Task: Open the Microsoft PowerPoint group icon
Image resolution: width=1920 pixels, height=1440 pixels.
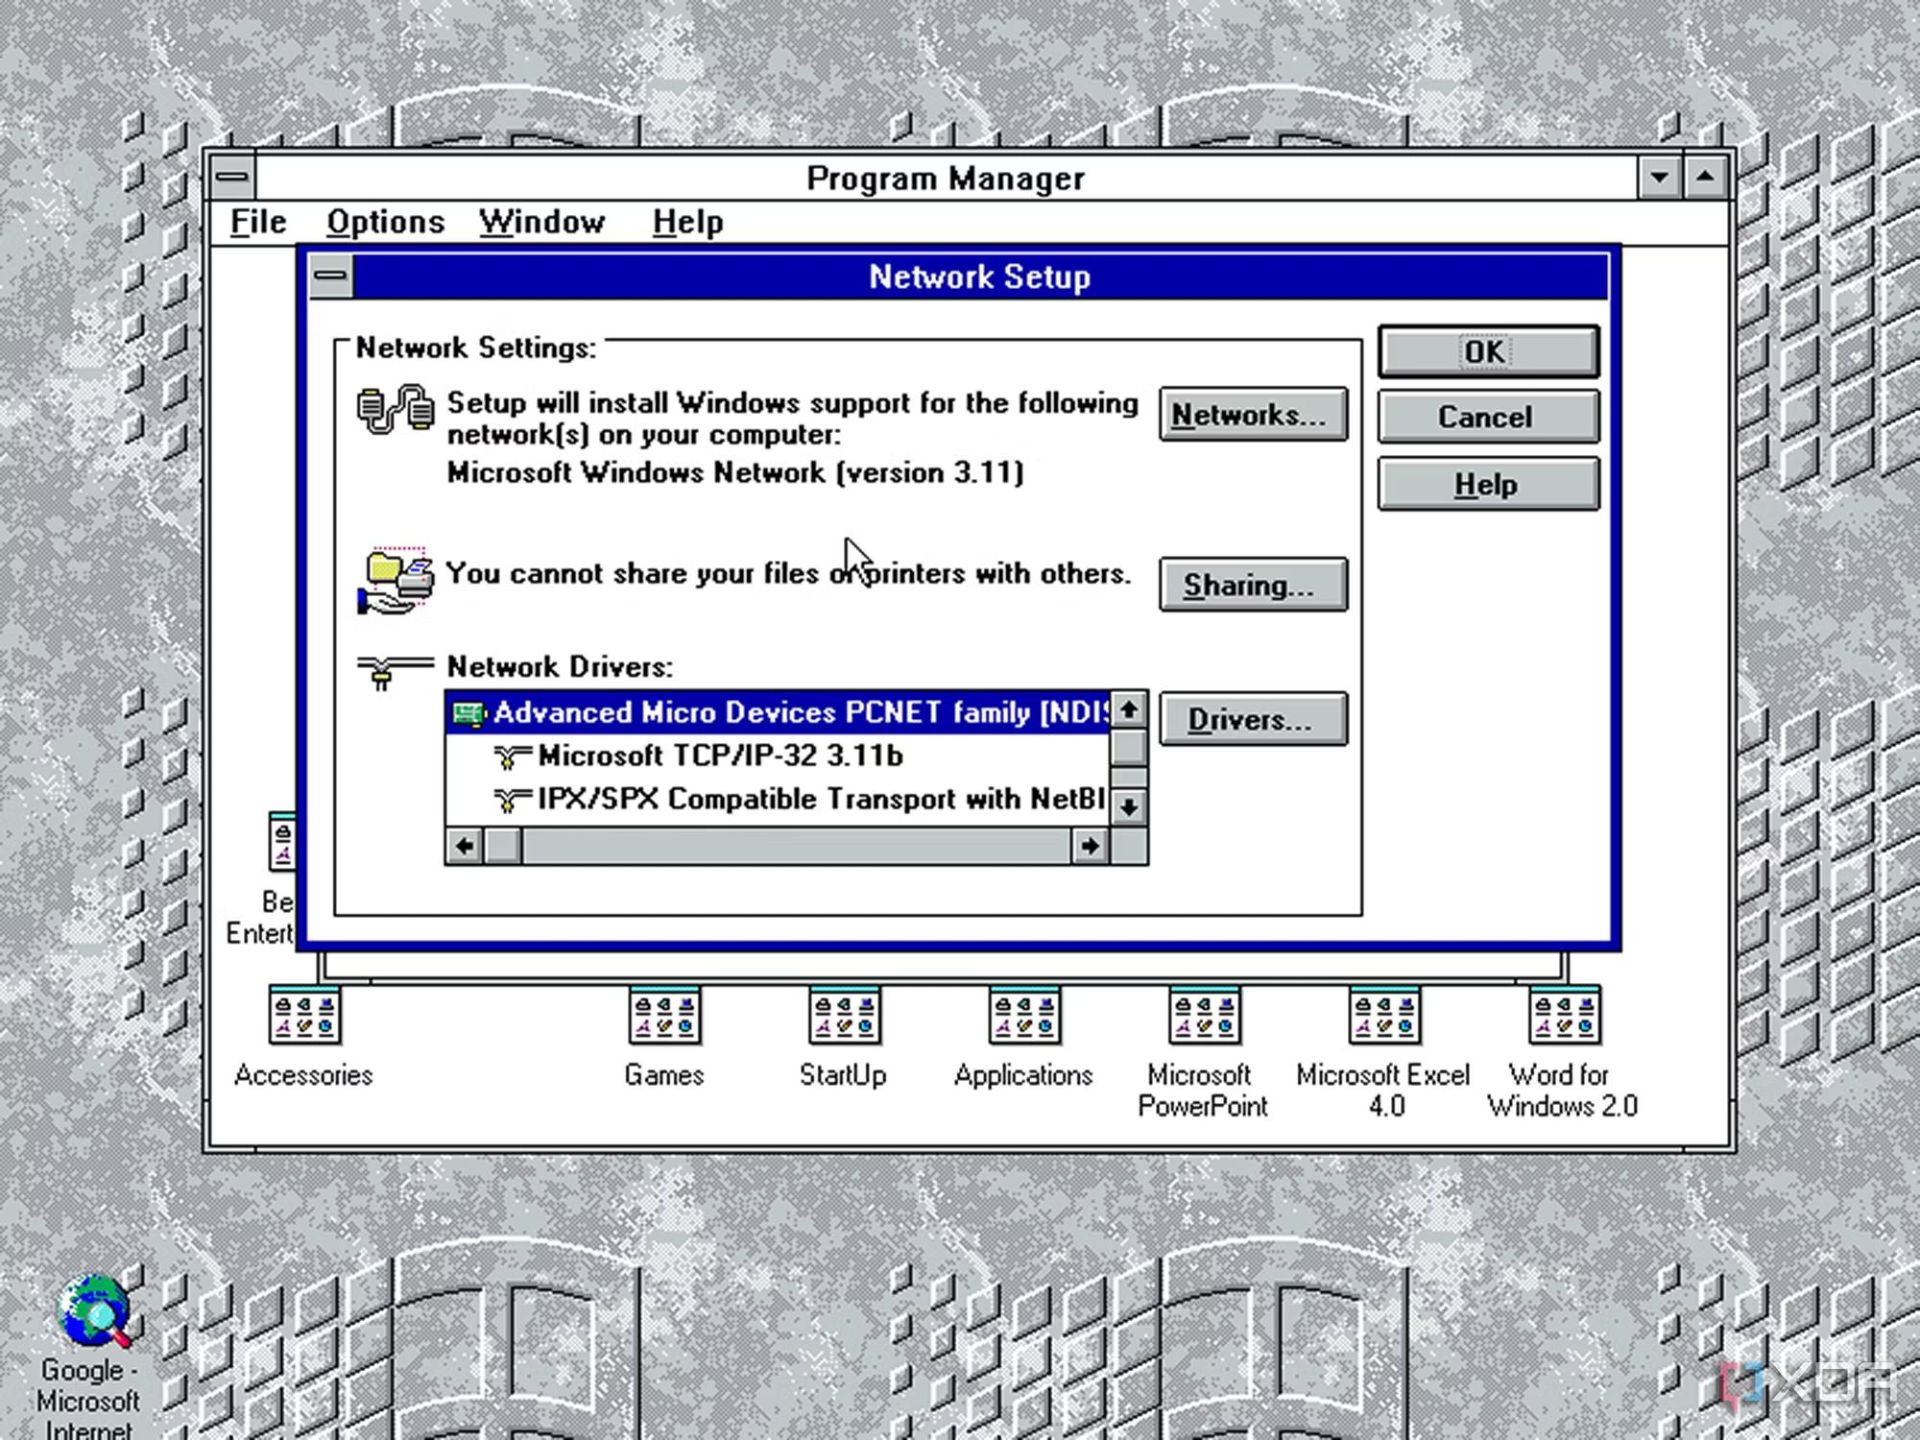Action: click(x=1204, y=1015)
